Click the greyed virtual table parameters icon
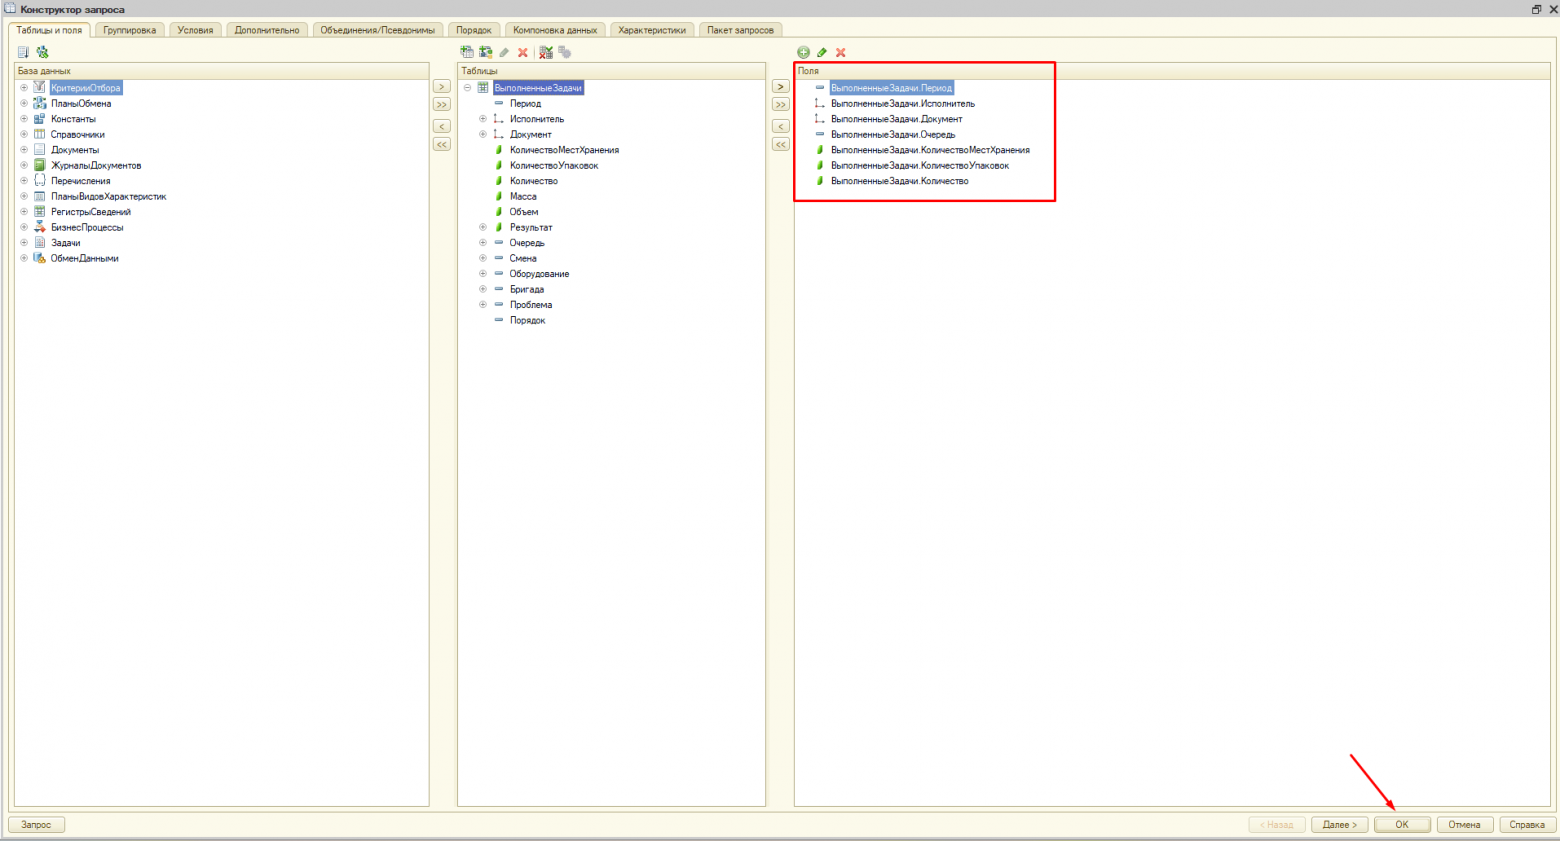This screenshot has height=841, width=1560. click(565, 52)
